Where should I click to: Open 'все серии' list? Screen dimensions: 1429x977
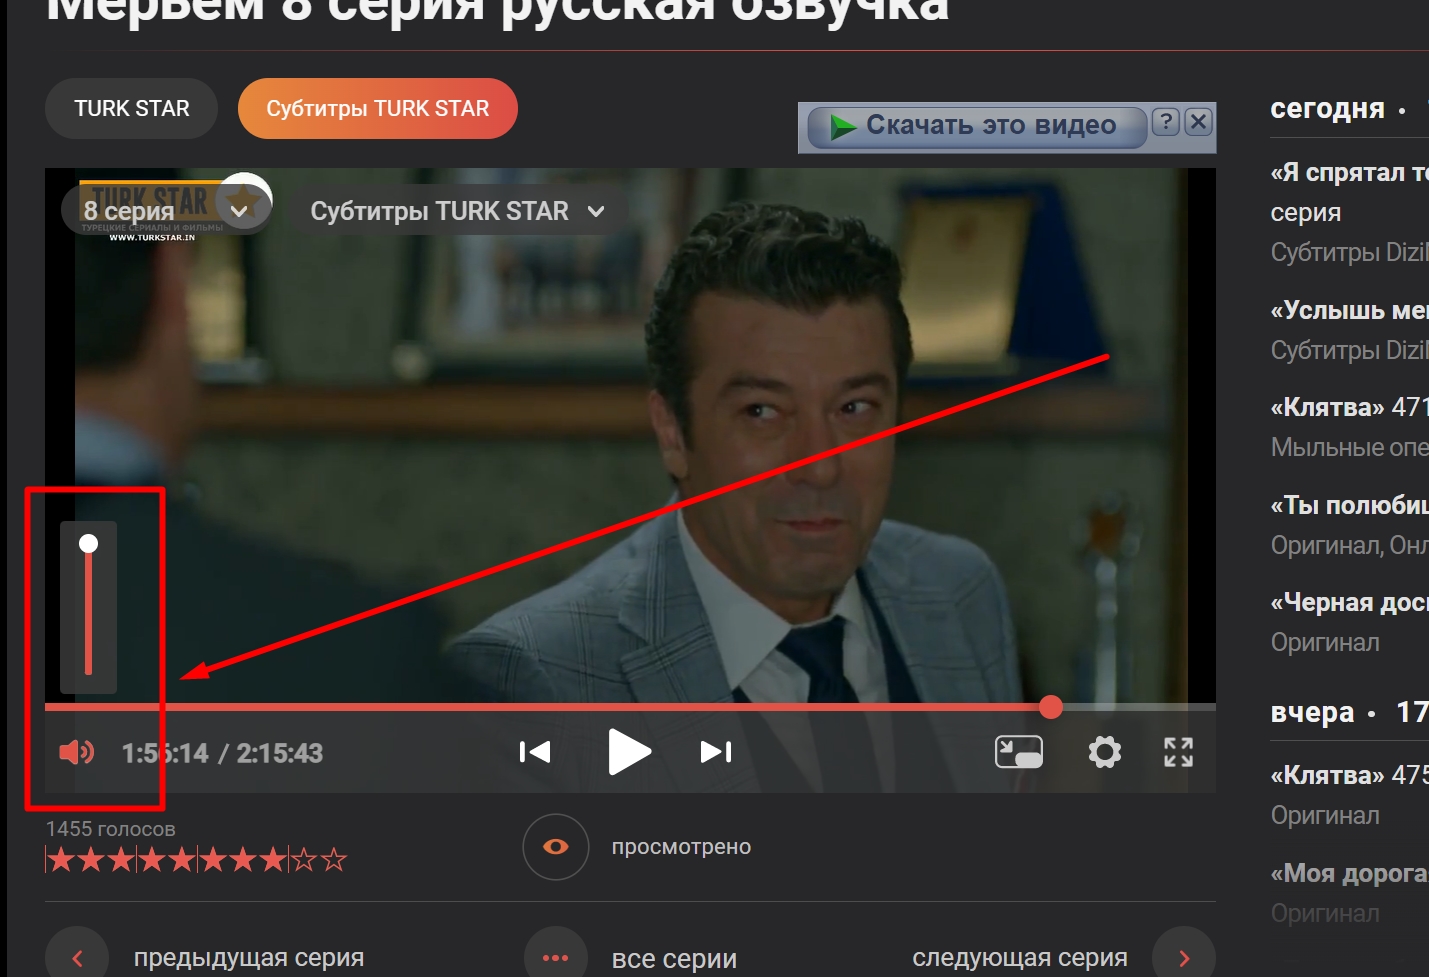click(x=673, y=958)
